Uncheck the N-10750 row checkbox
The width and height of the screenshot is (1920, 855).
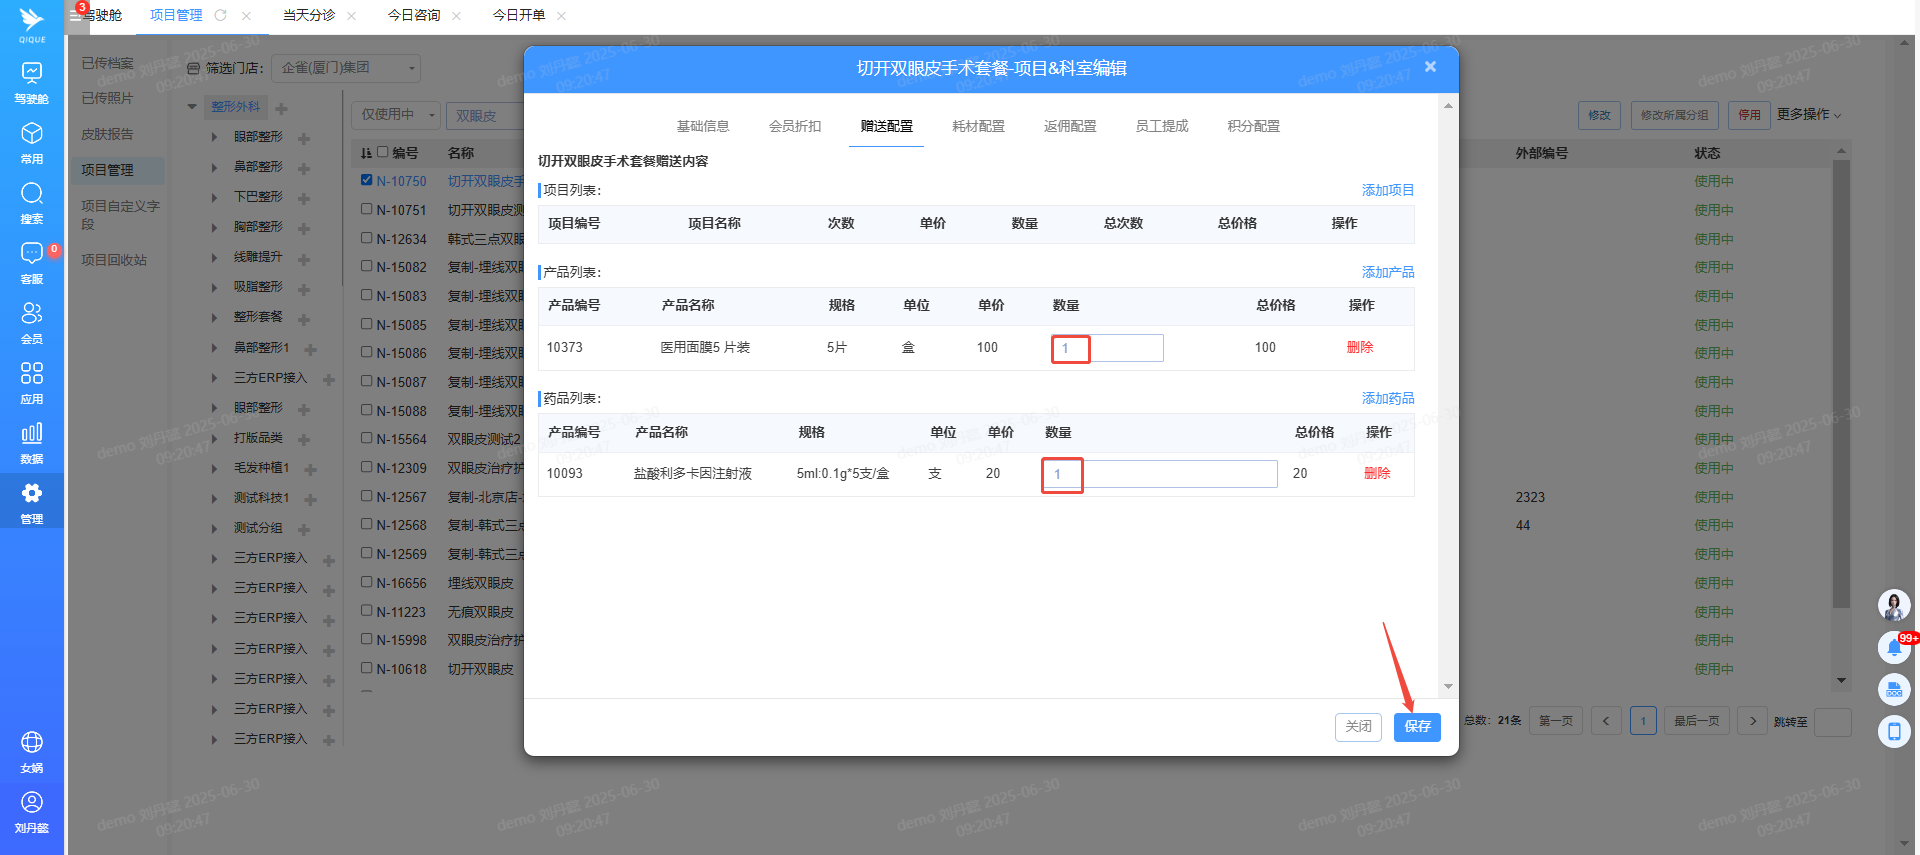367,181
